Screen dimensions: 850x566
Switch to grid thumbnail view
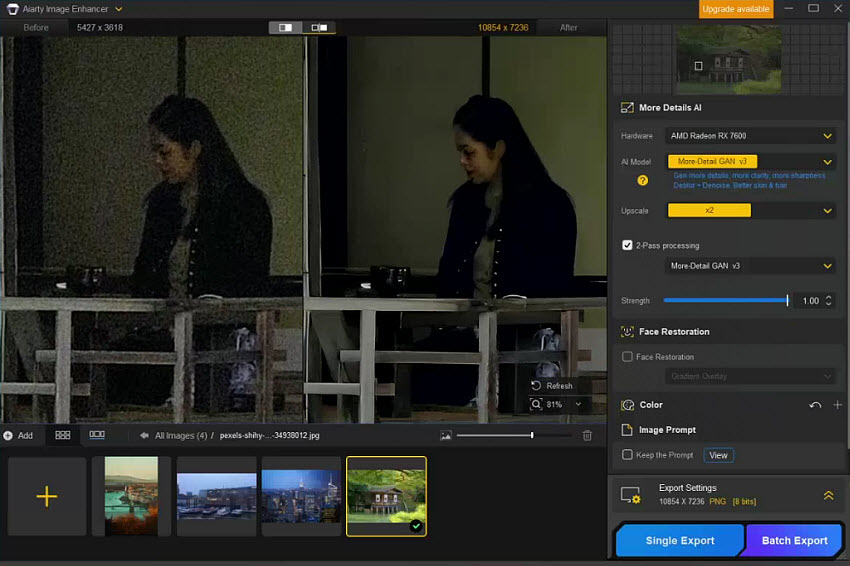point(63,435)
